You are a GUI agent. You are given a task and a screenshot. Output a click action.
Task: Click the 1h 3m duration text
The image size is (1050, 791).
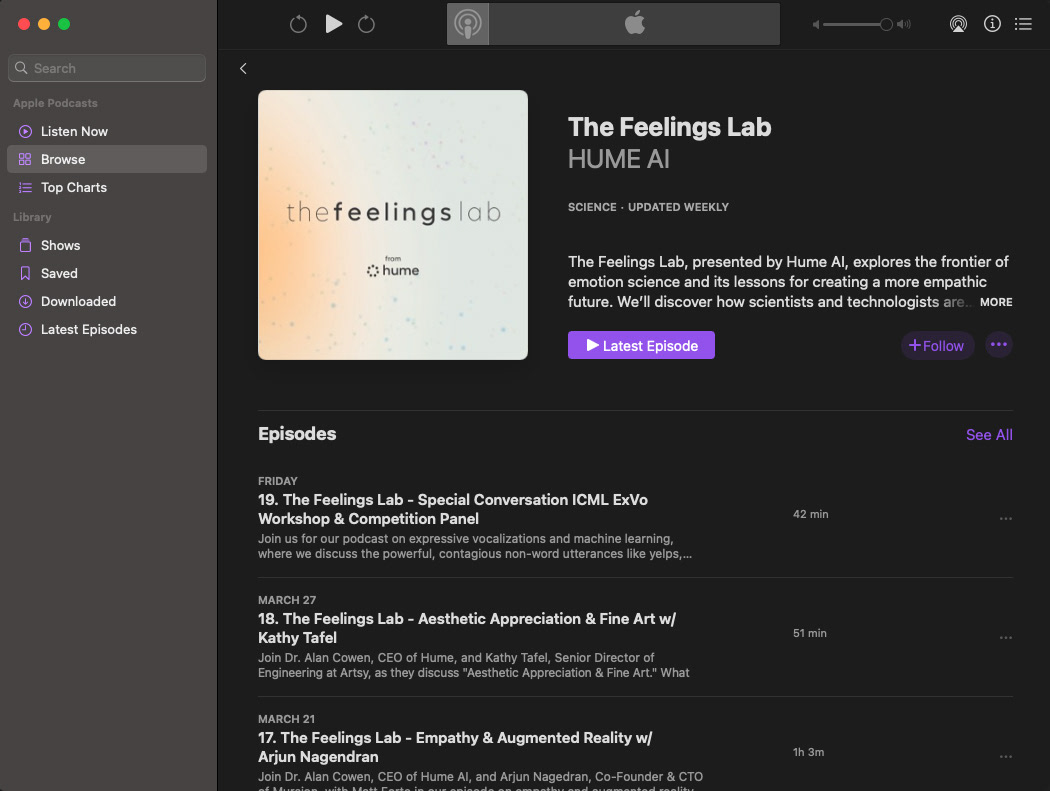coord(808,752)
